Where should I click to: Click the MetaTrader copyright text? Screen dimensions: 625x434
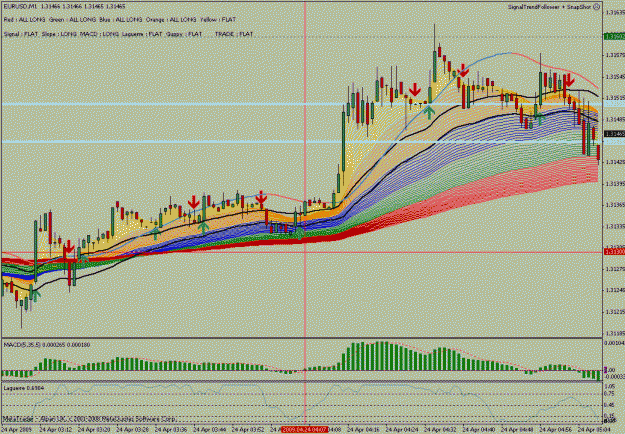tap(90, 419)
